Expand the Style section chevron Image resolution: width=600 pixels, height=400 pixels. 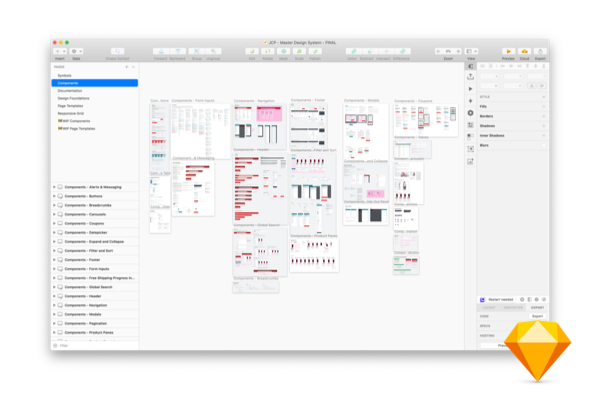543,97
